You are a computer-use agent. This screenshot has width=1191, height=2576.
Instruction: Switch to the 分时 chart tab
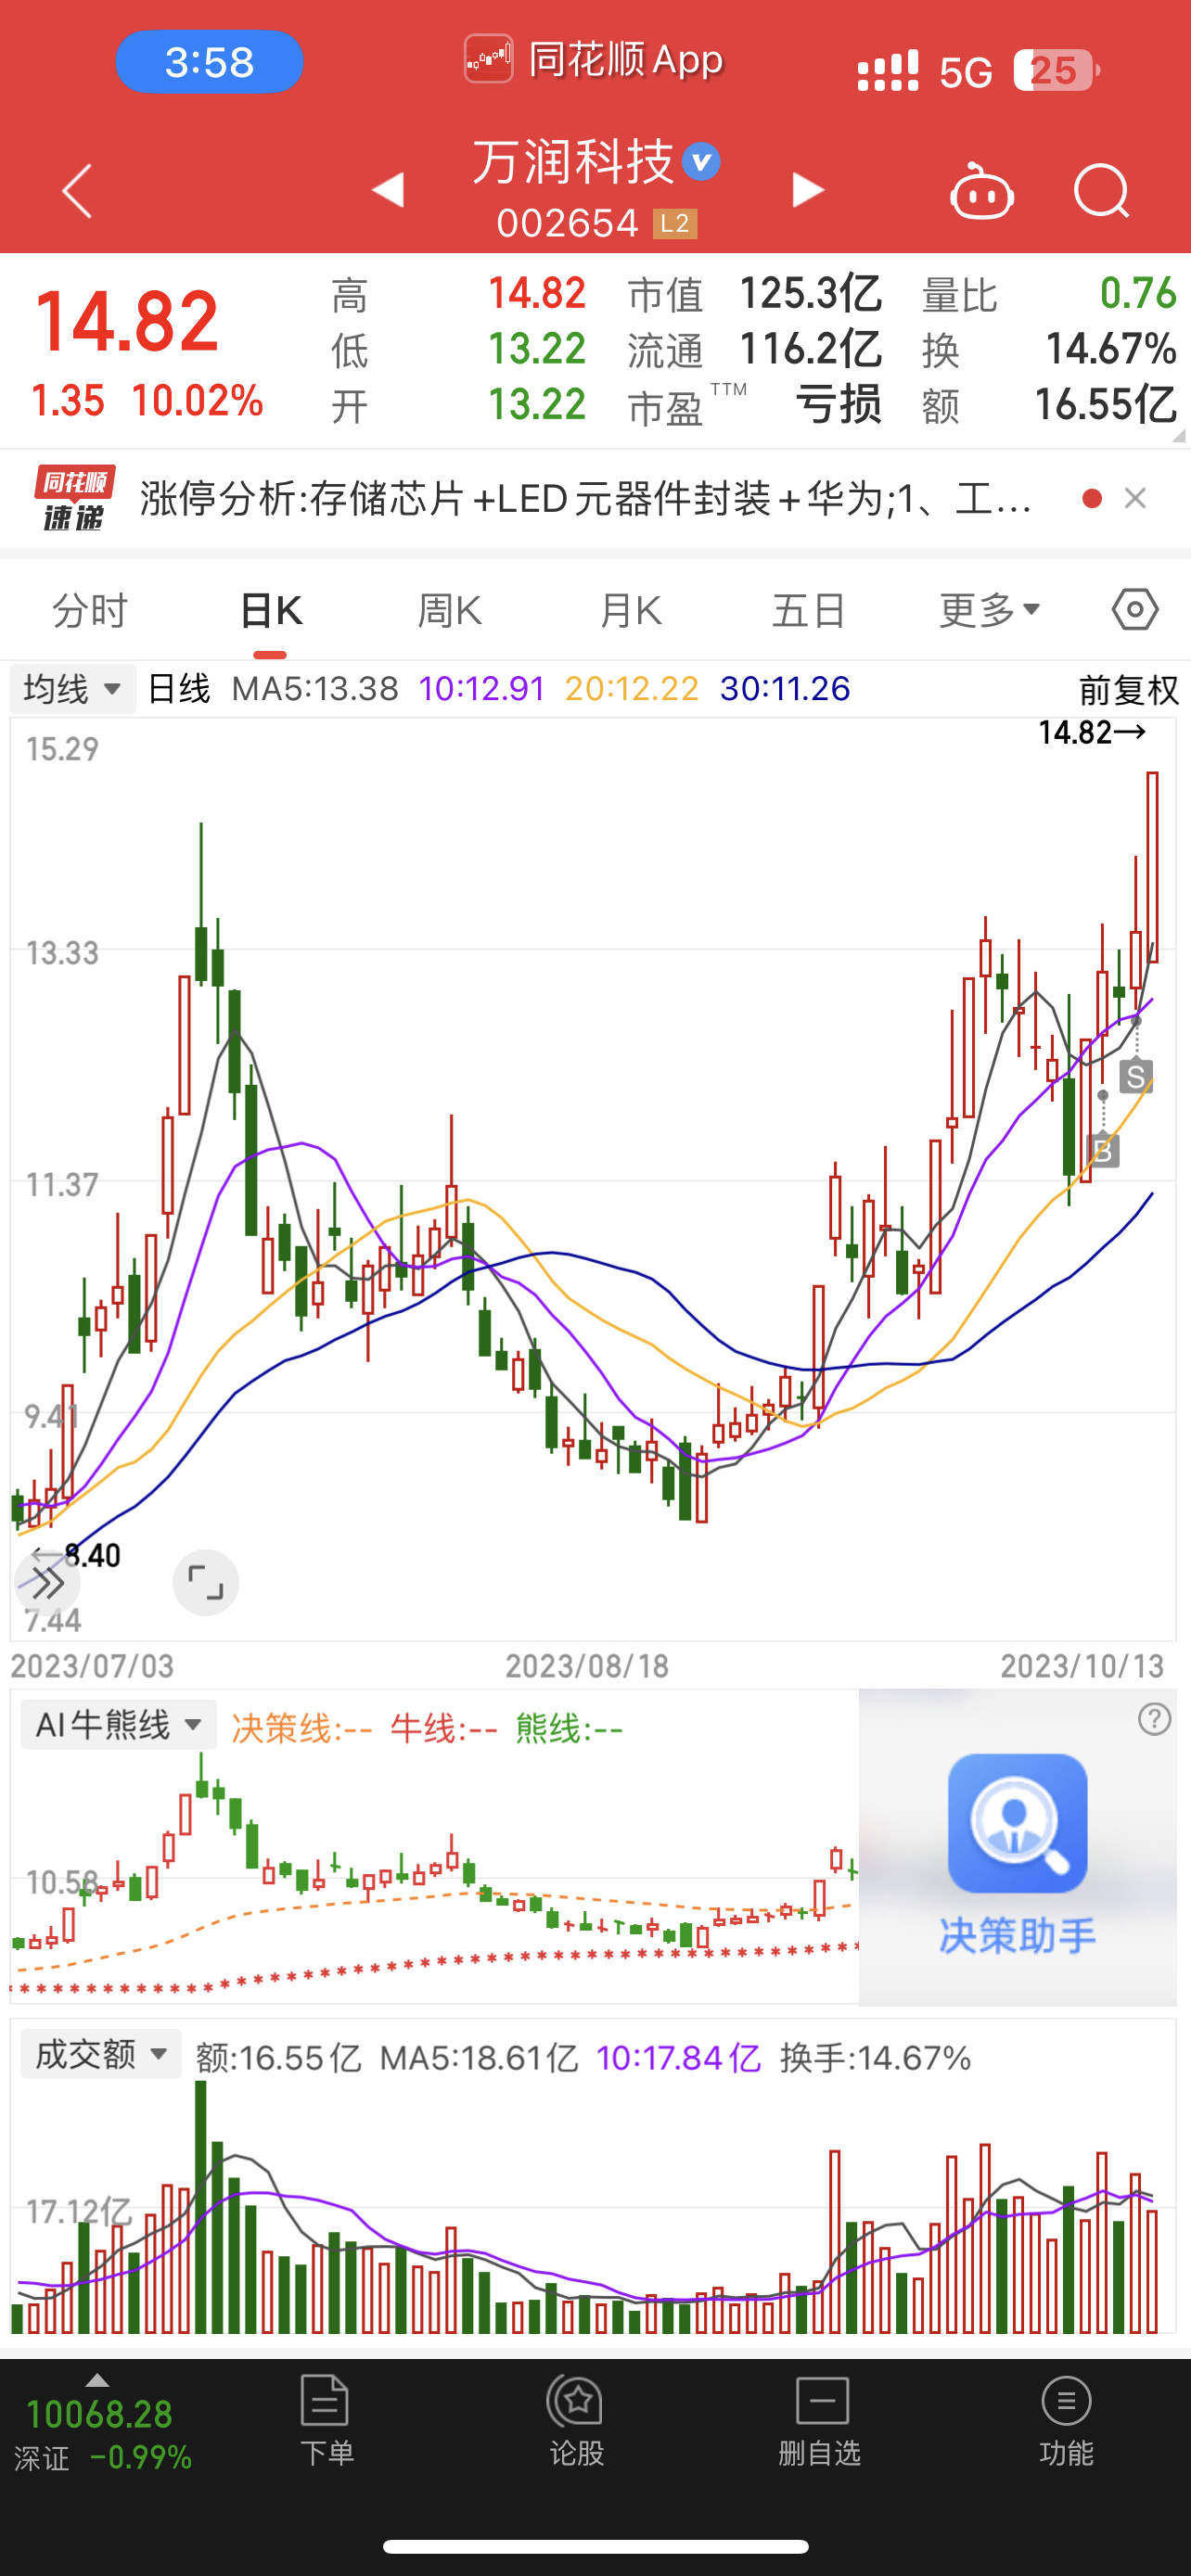click(90, 610)
